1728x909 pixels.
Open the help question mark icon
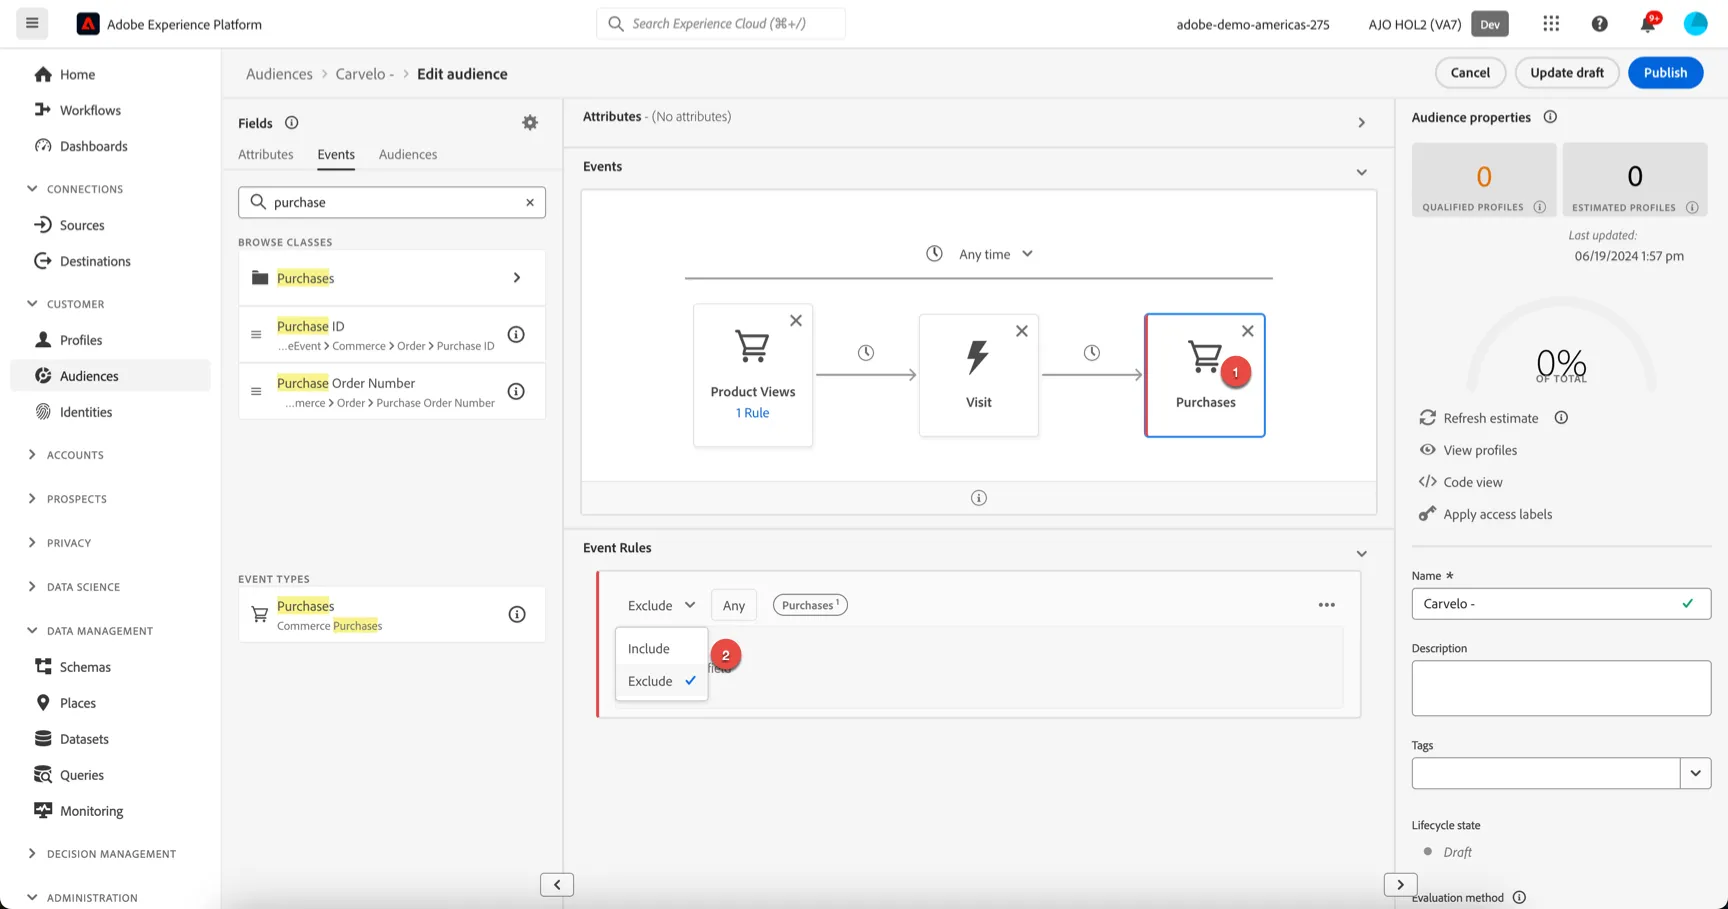click(1599, 24)
